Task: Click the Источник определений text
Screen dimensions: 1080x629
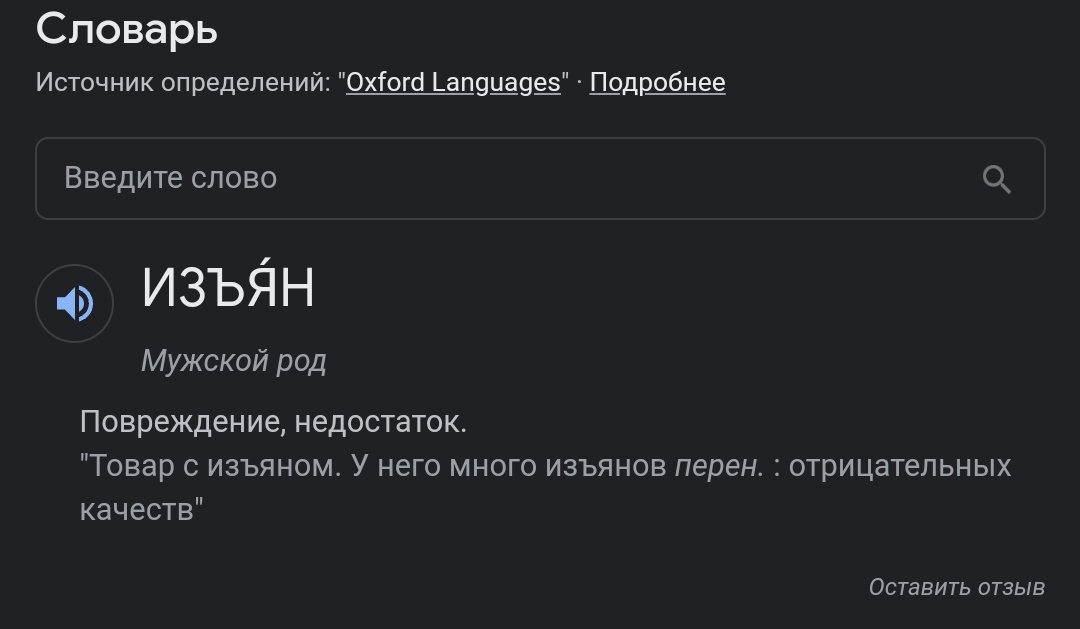Action: click(183, 83)
